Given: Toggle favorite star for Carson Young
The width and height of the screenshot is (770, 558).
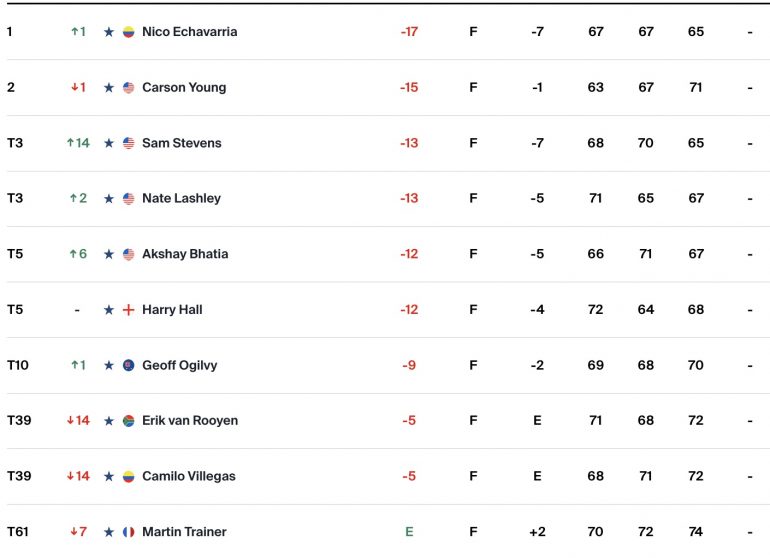Looking at the screenshot, I should [x=109, y=88].
